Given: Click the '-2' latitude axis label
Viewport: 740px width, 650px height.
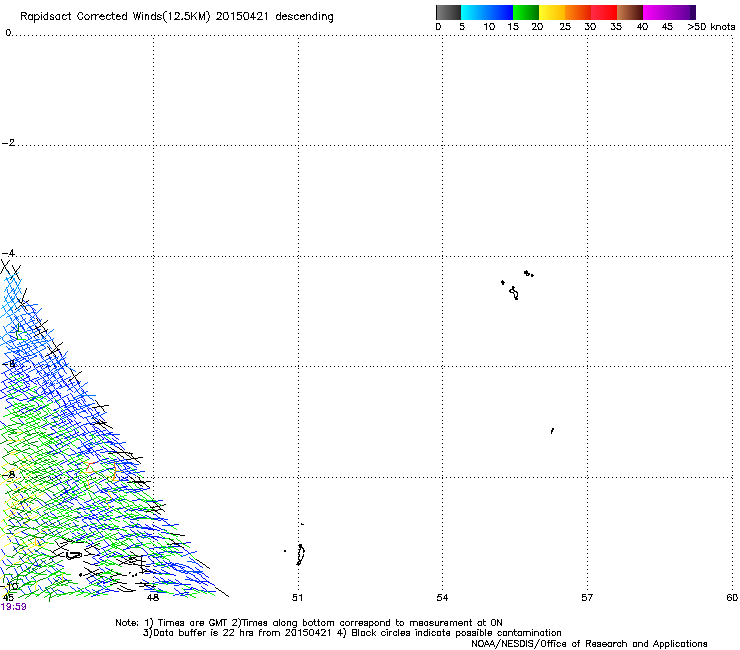Looking at the screenshot, I should point(8,143).
